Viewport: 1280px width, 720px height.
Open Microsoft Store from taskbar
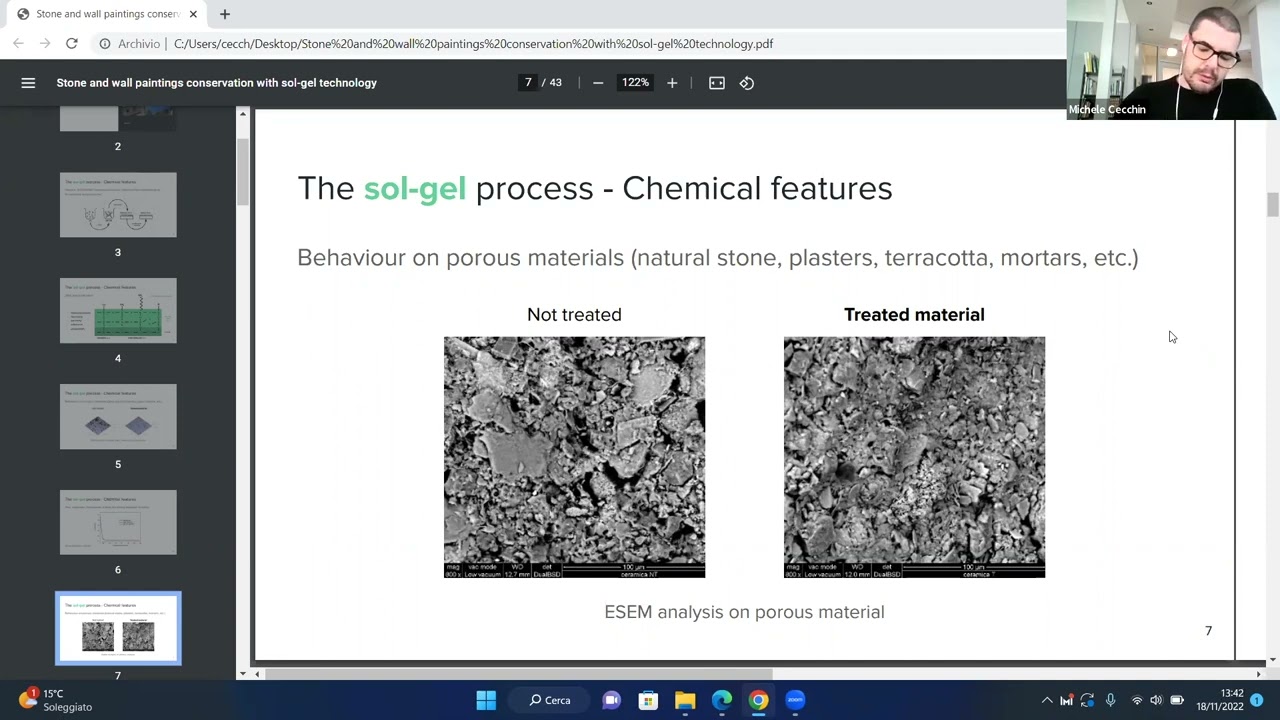(x=648, y=700)
